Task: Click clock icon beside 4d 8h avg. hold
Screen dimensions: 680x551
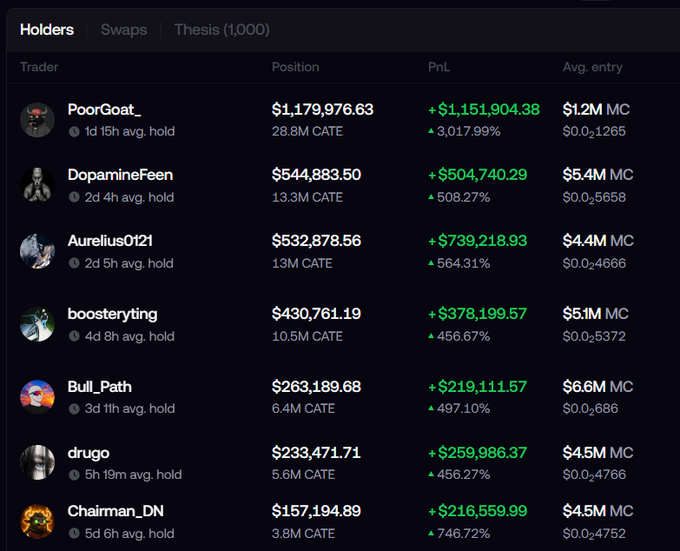Action: pyautogui.click(x=74, y=336)
